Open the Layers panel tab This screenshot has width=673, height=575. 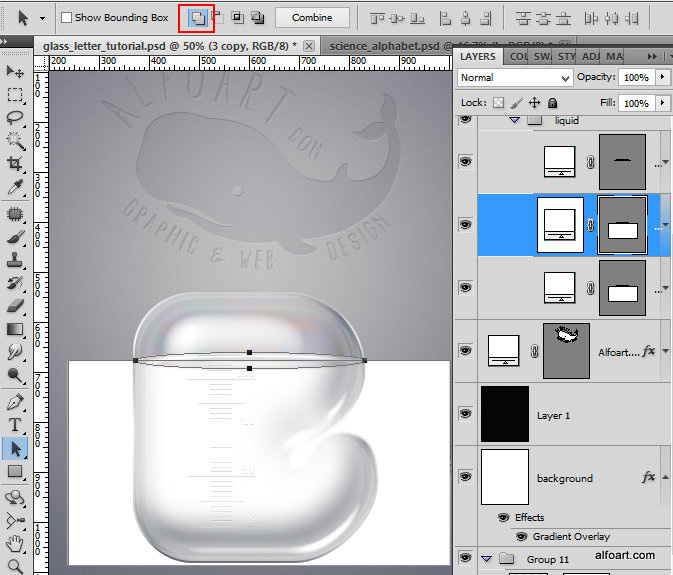pos(478,57)
